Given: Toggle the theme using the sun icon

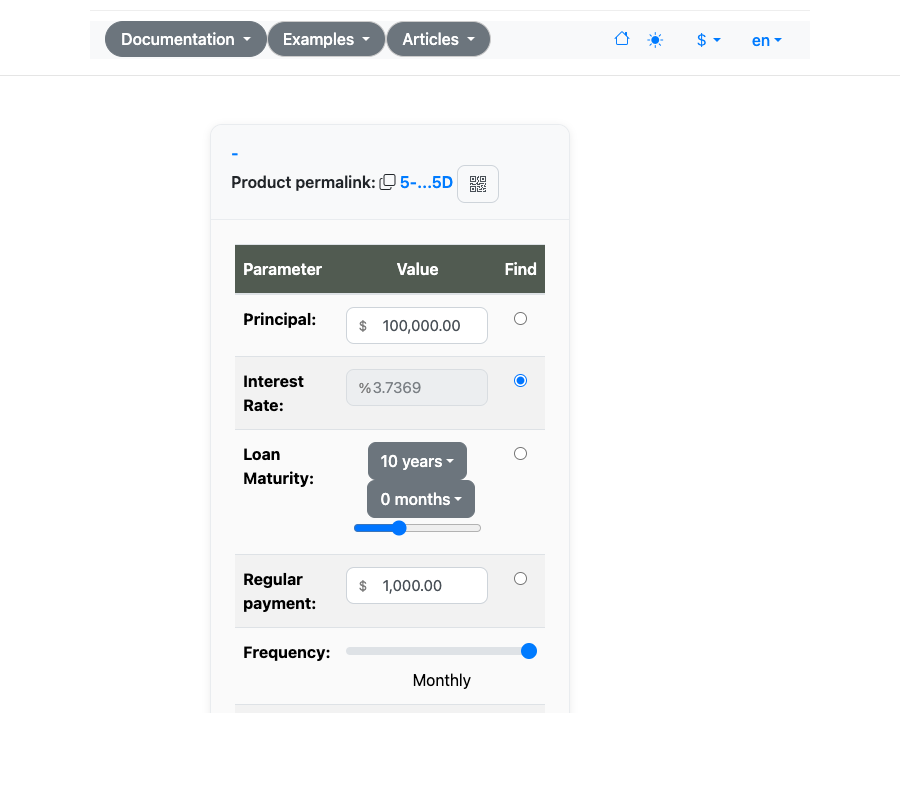Looking at the screenshot, I should (655, 39).
